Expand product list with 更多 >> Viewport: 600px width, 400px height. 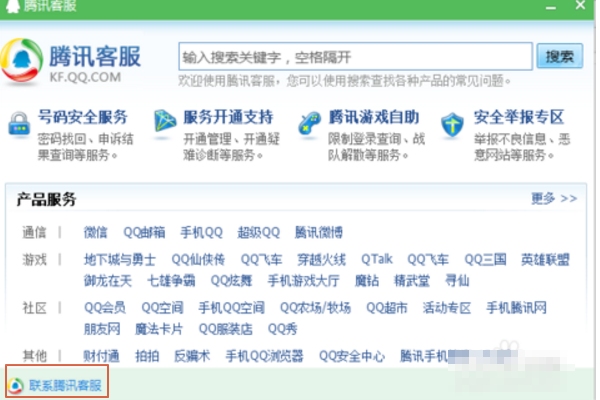pos(554,198)
